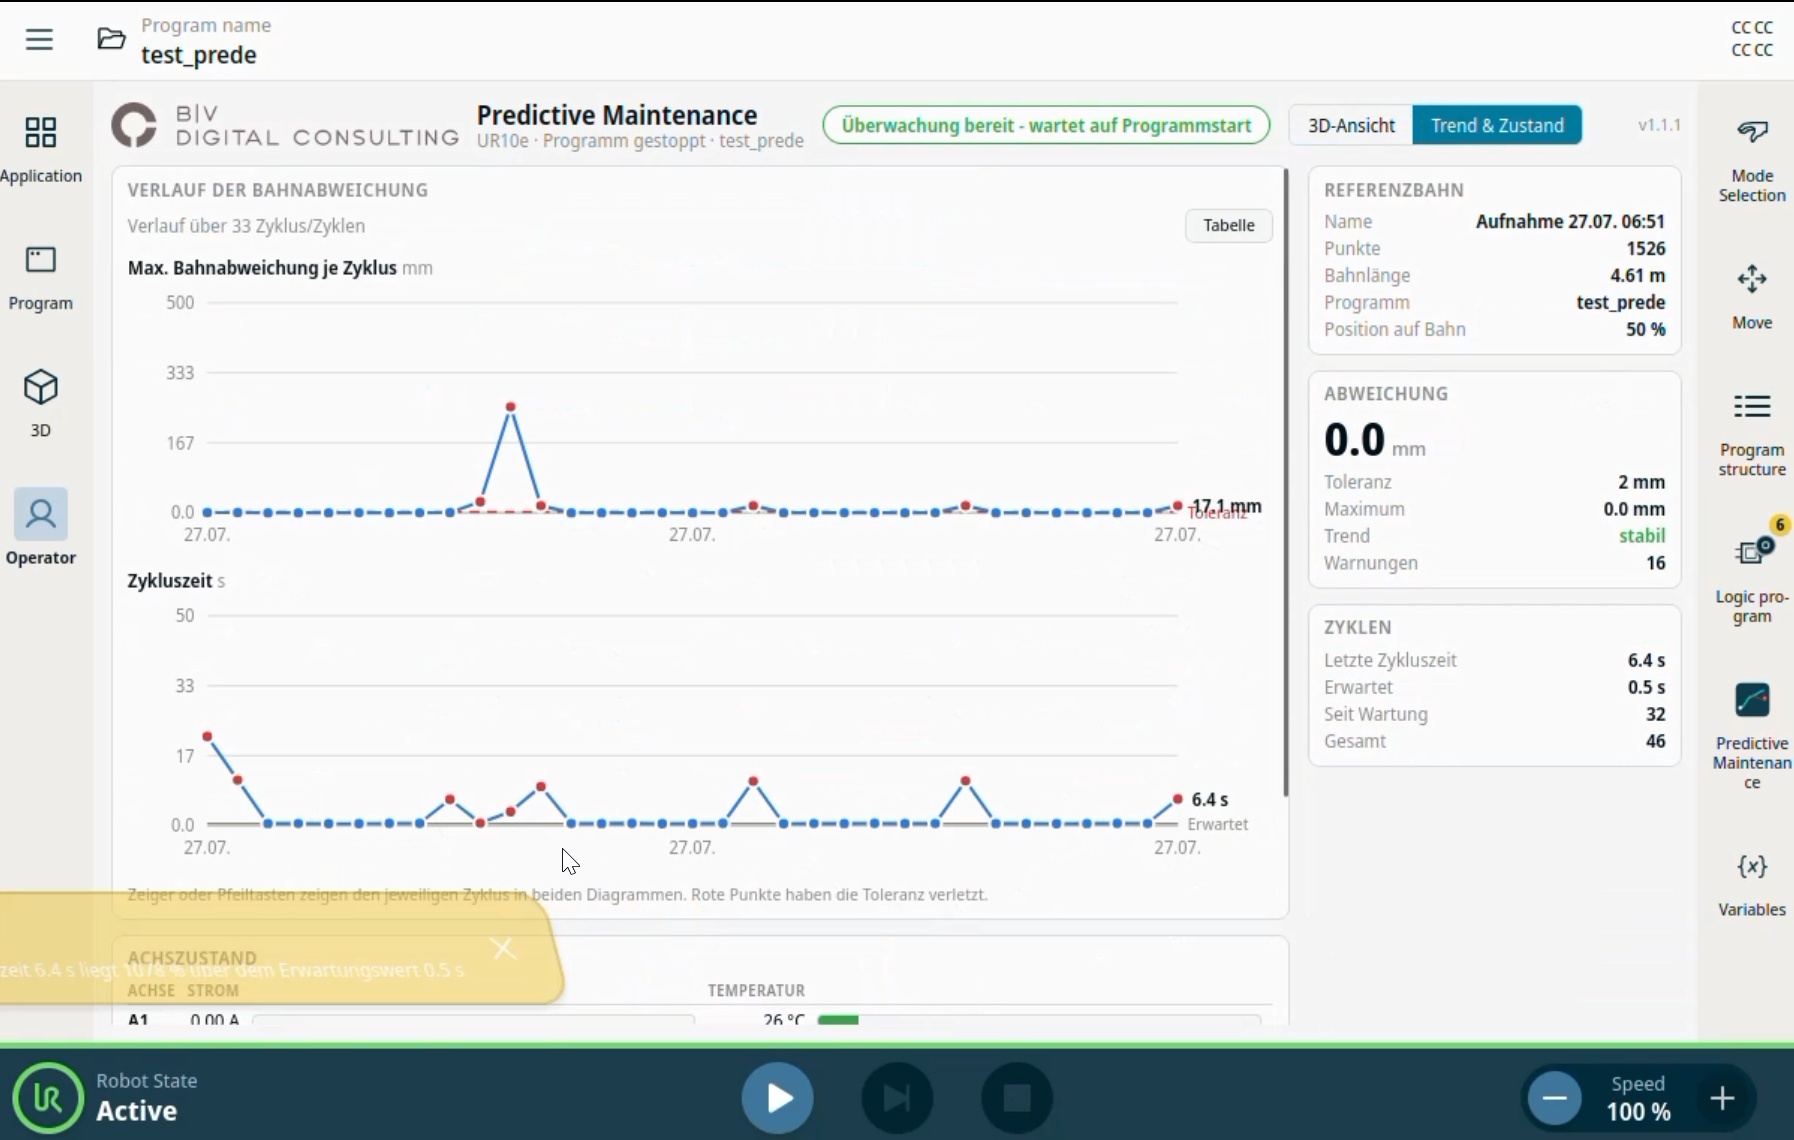
Task: Click reference name Aufnahme 27.07. 06:51
Action: click(x=1570, y=221)
